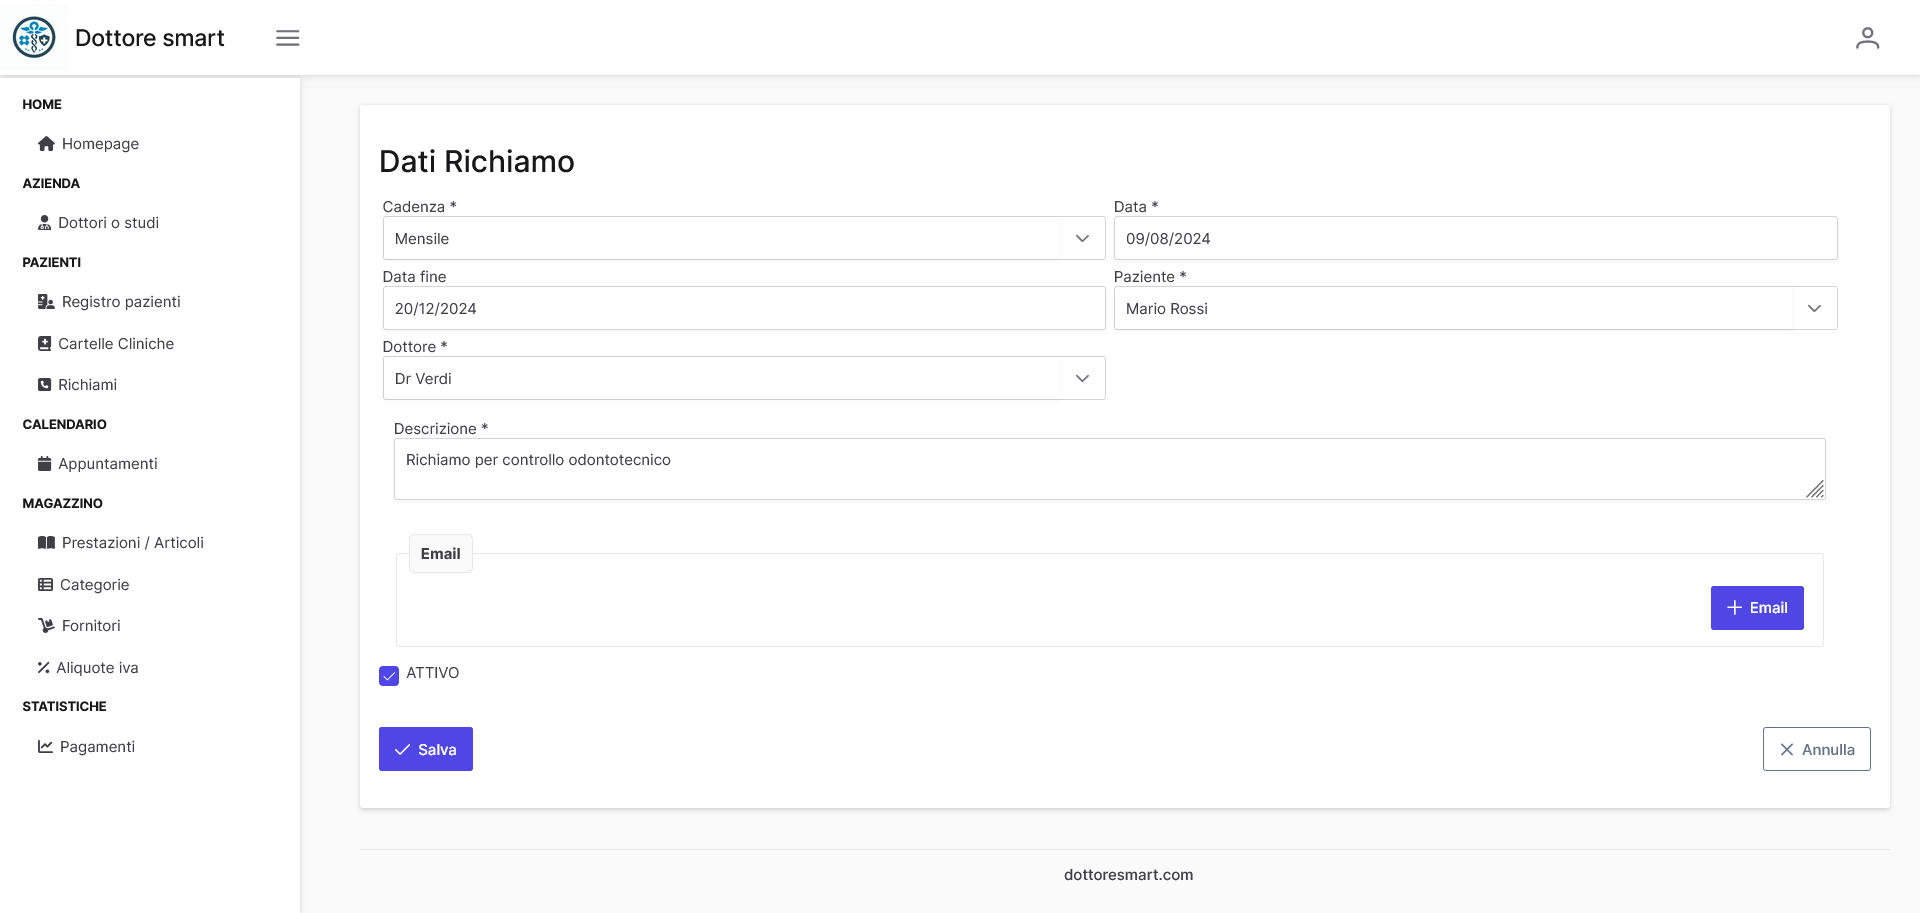Click the Dottore smart title text
The height and width of the screenshot is (913, 1920).
pos(150,38)
